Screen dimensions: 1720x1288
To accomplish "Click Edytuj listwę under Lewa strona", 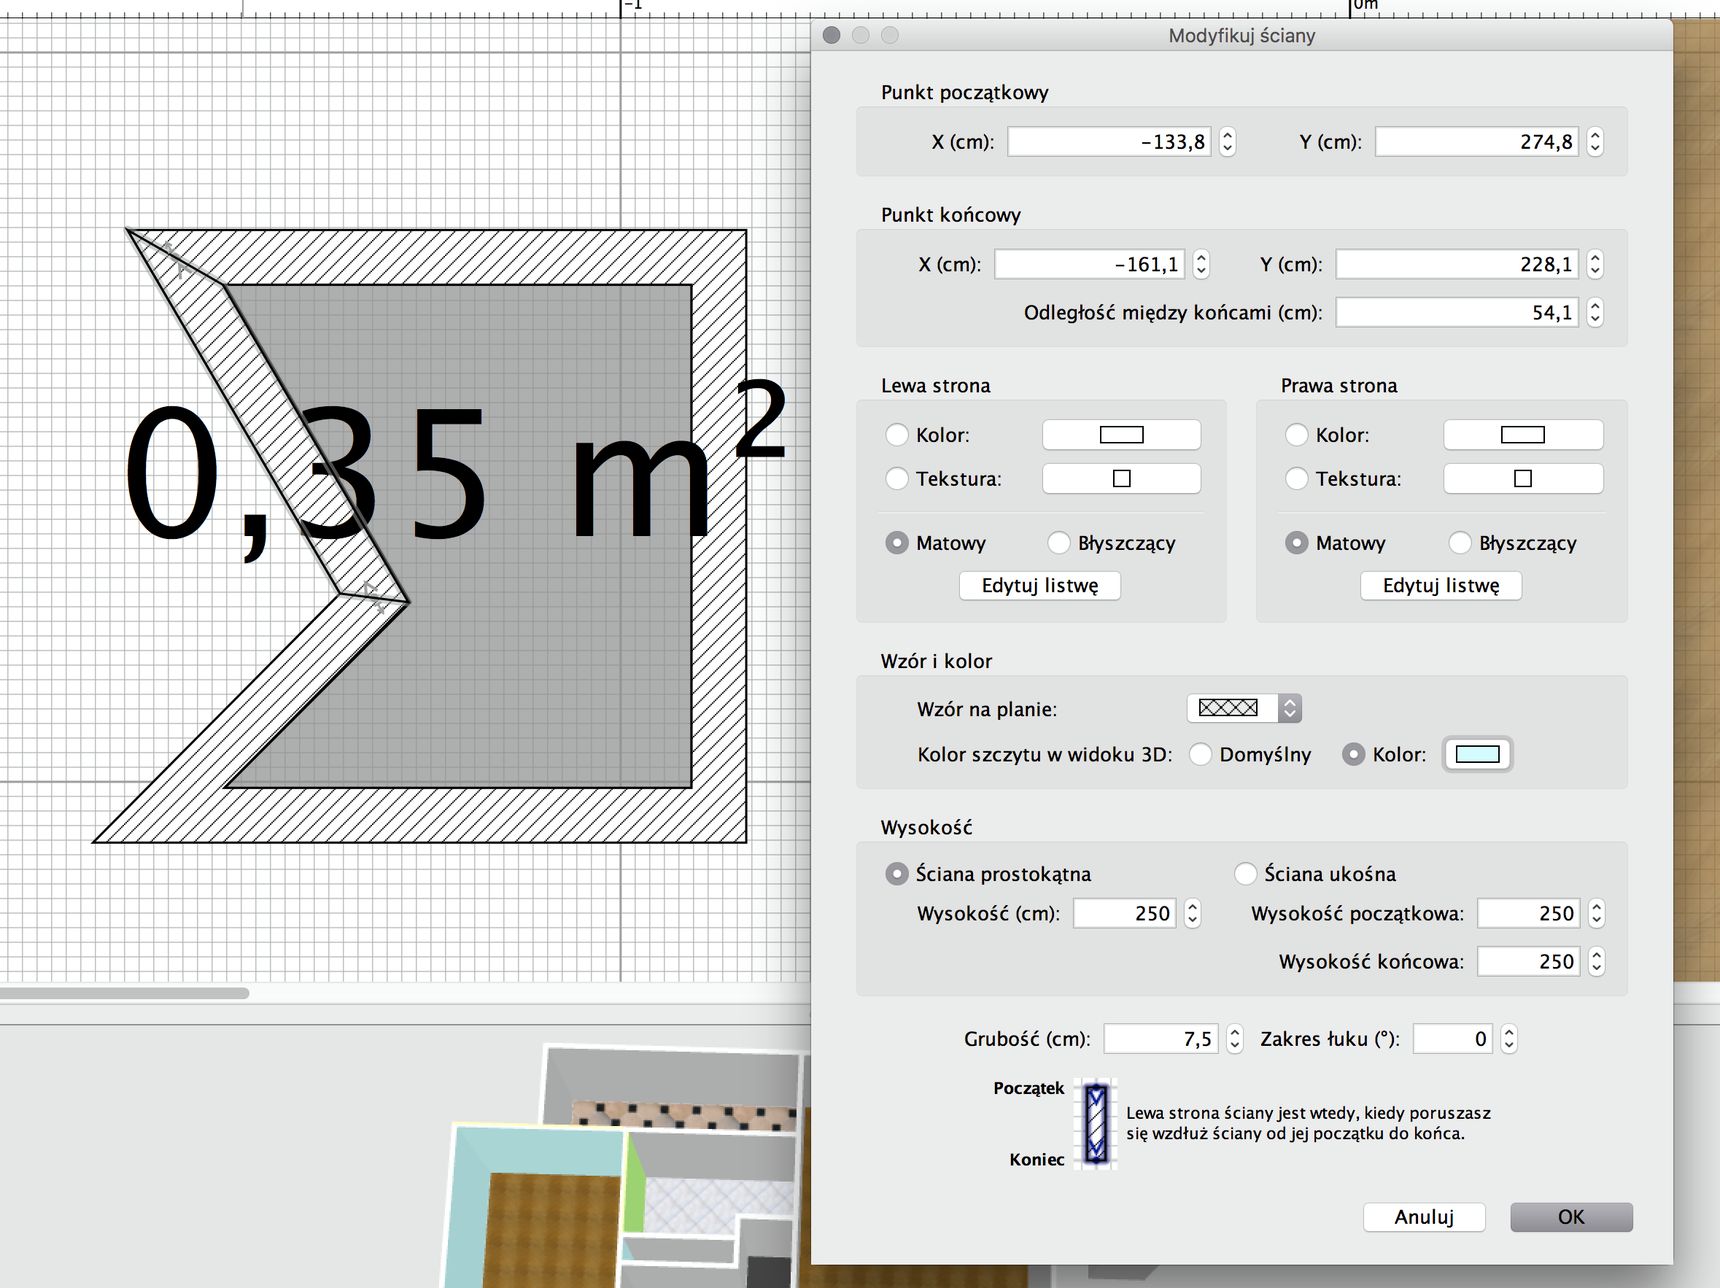I will pyautogui.click(x=1040, y=586).
